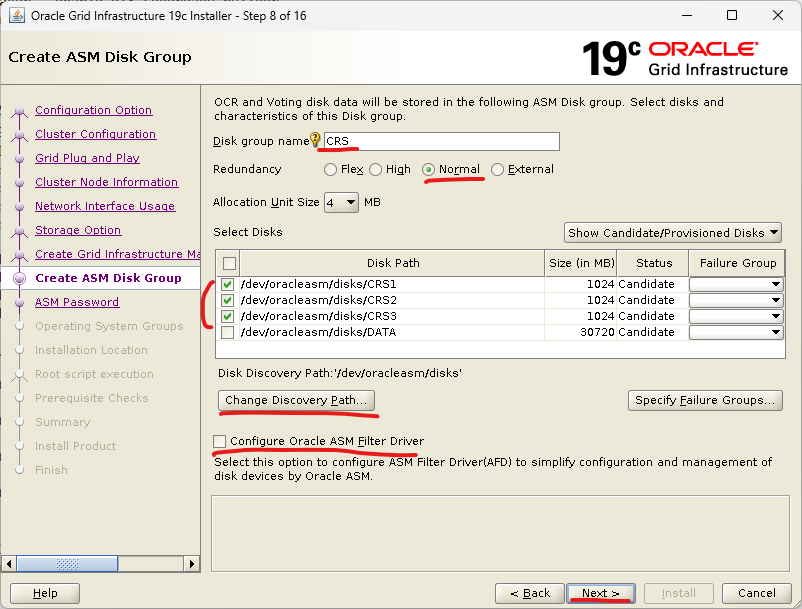Click Change Discovery Path button
This screenshot has height=609, width=802.
tap(296, 400)
